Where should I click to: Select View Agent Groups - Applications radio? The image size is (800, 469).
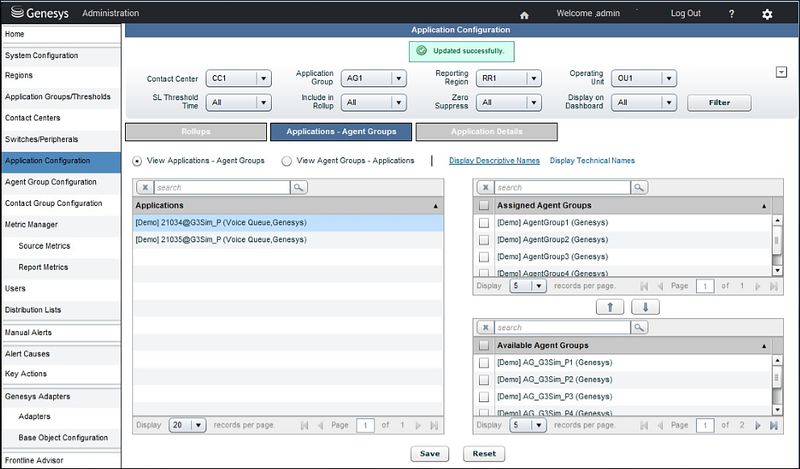point(287,161)
